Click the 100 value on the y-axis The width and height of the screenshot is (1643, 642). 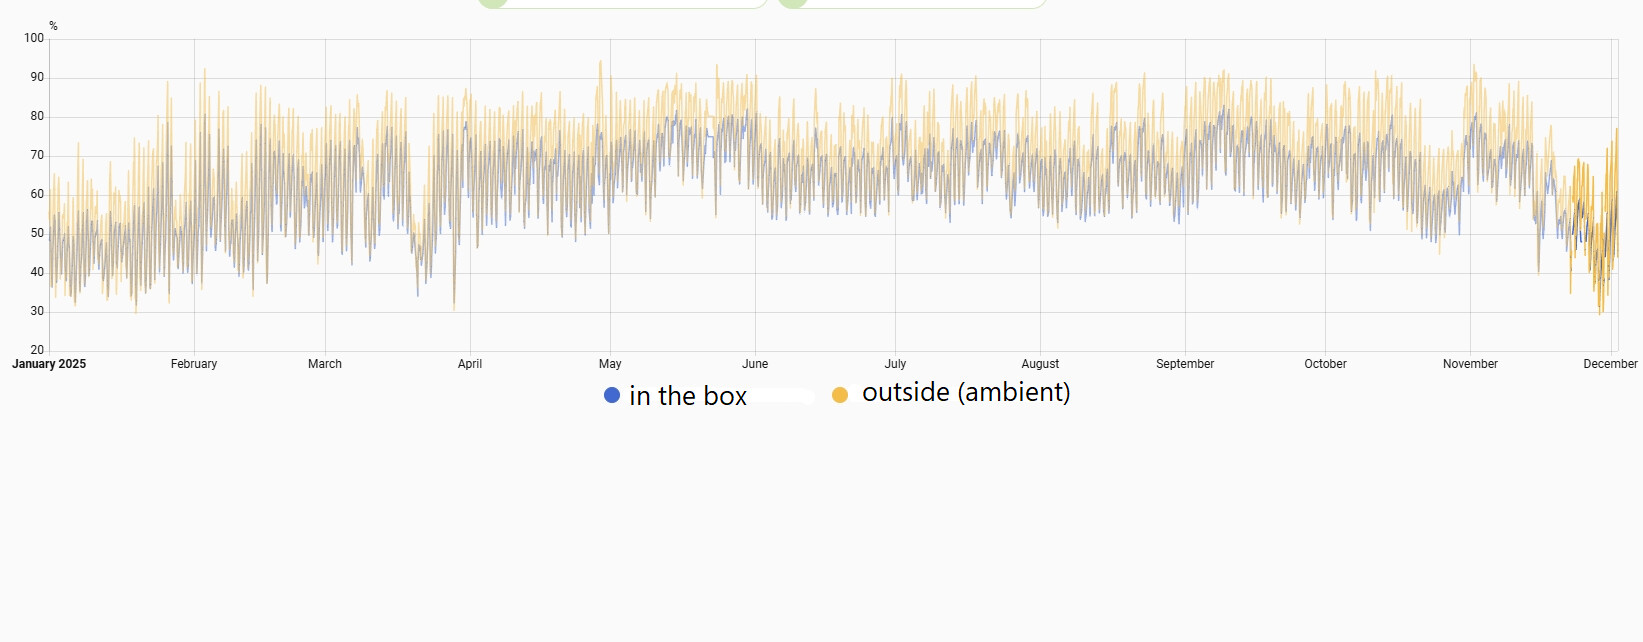coord(34,38)
